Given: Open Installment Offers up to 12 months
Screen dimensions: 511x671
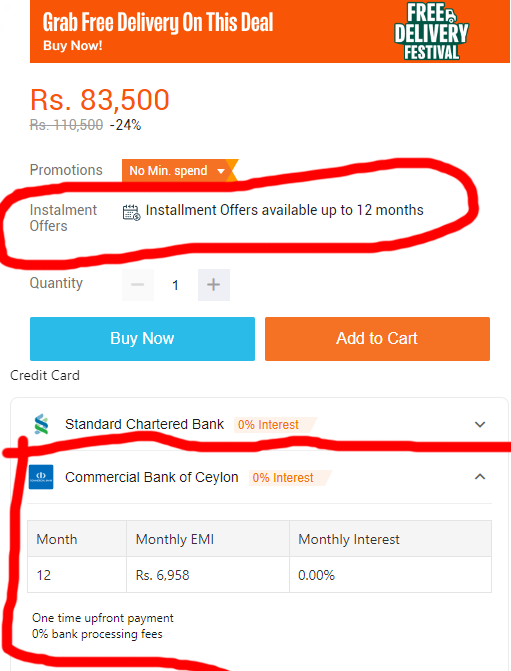Looking at the screenshot, I should (x=284, y=210).
